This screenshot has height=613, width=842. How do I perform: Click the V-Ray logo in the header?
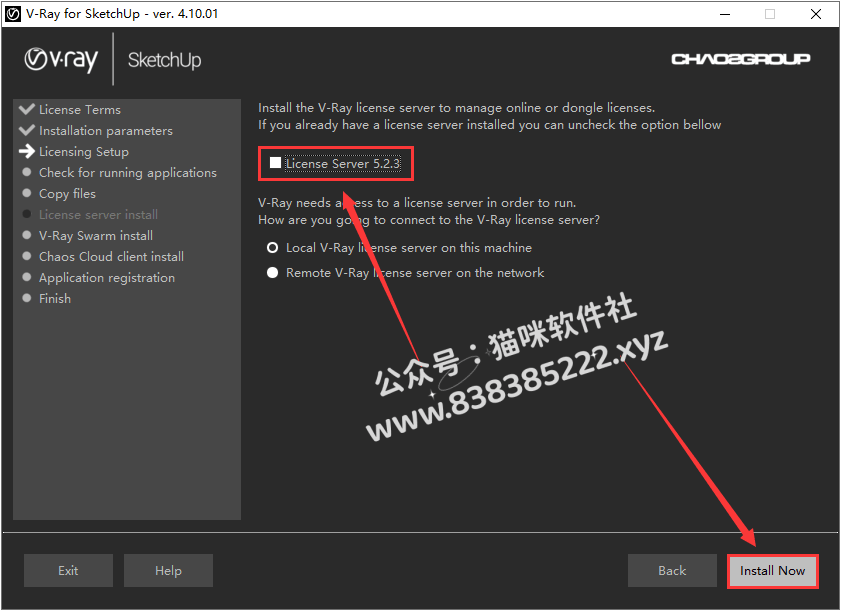click(x=61, y=60)
